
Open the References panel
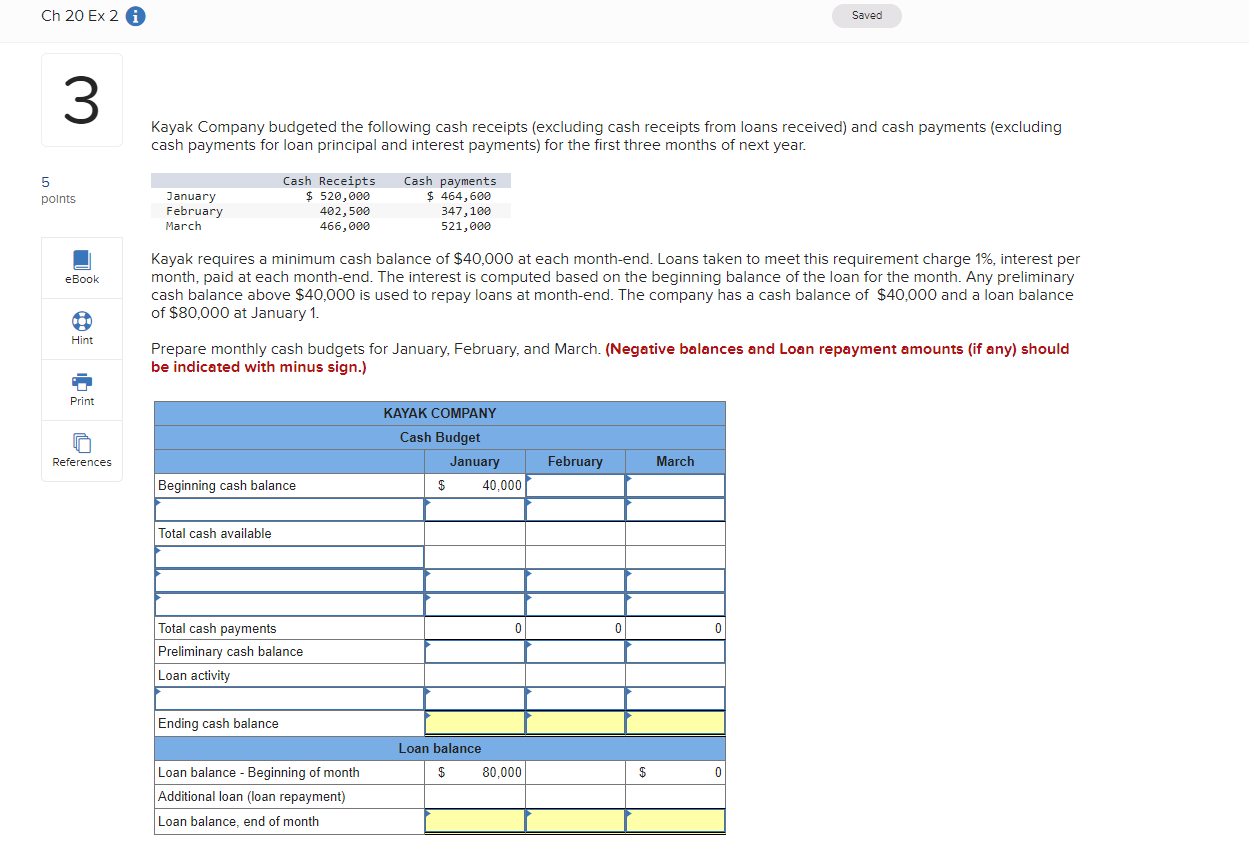coord(82,450)
